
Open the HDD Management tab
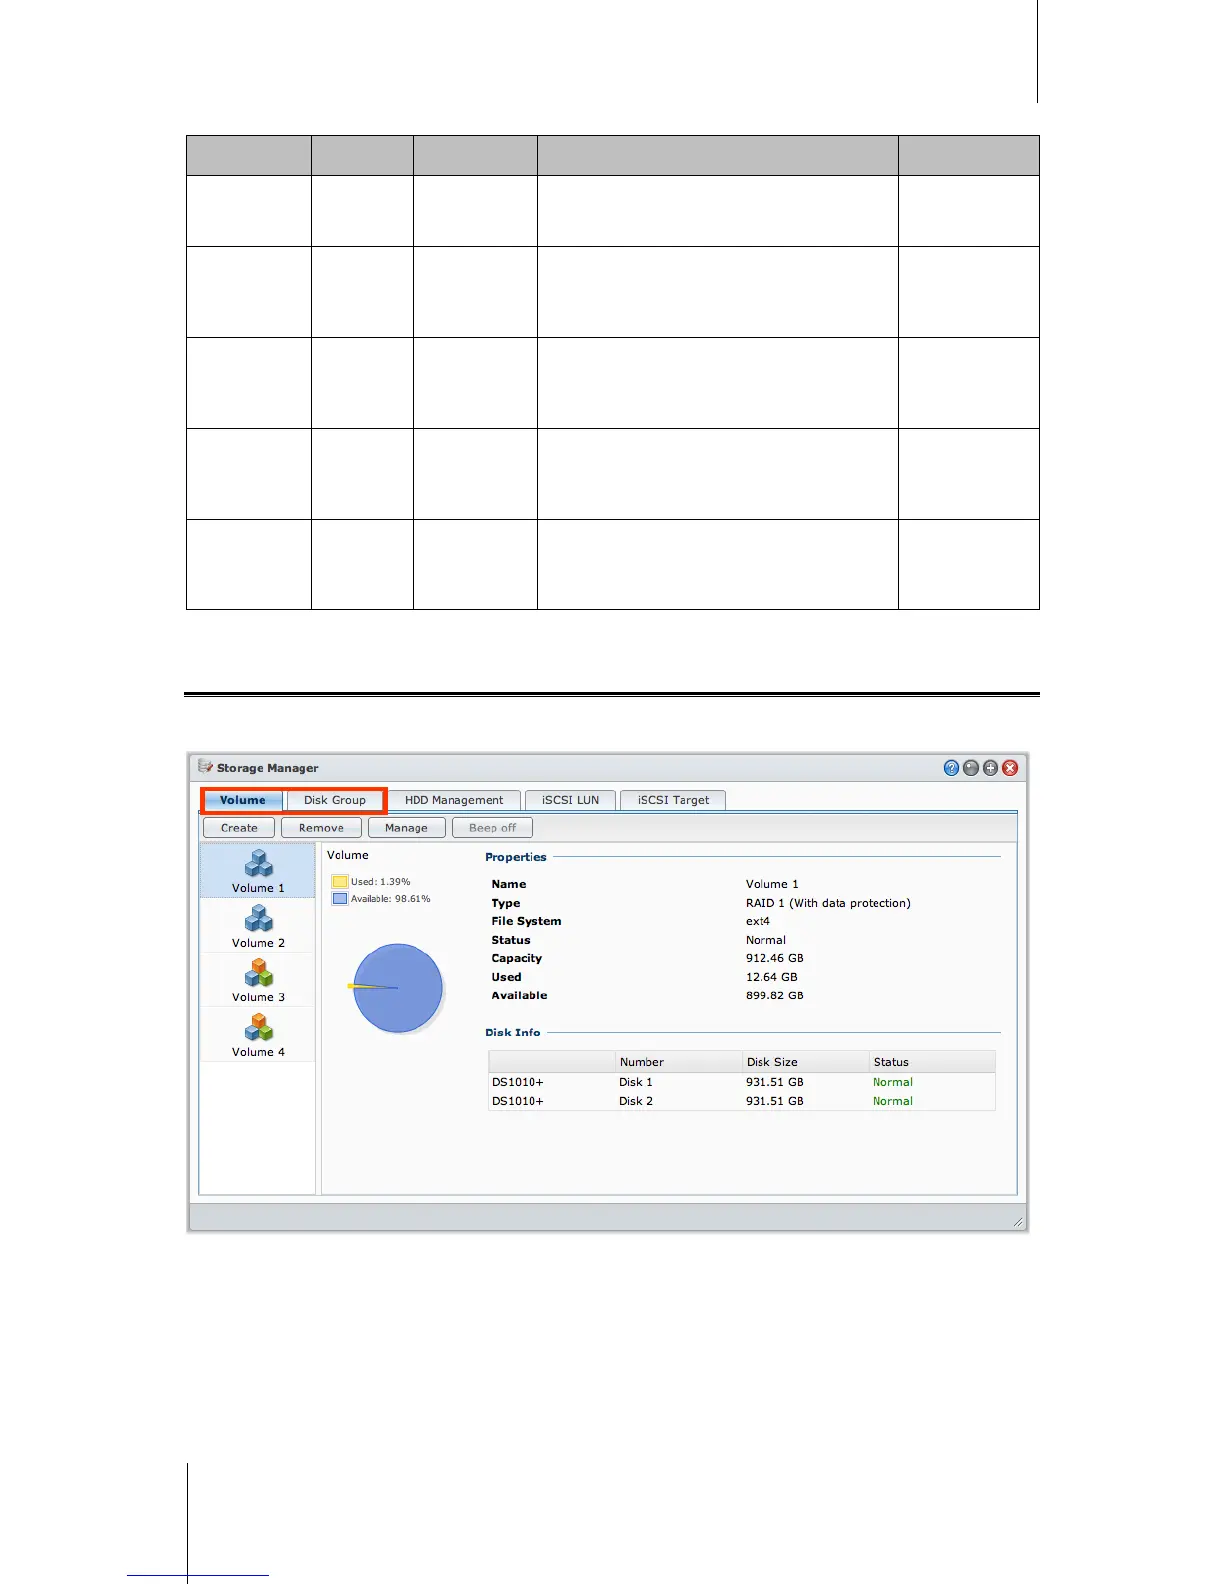click(454, 800)
